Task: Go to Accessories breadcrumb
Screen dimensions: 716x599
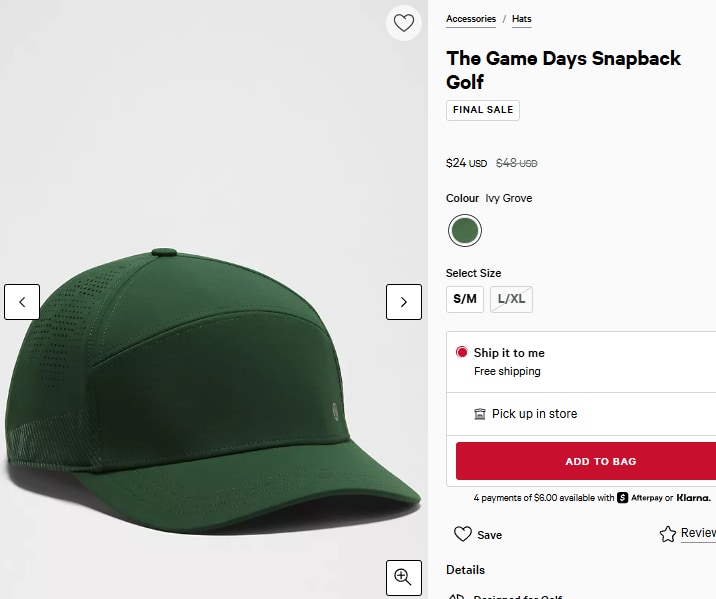Action: 471,19
